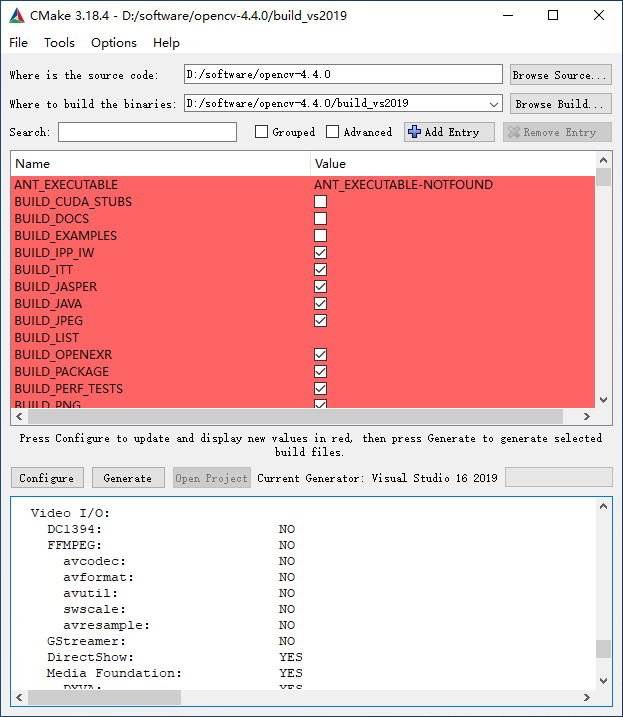623x717 pixels.
Task: Untick the BUILD_JAVA checkbox
Action: tap(321, 304)
